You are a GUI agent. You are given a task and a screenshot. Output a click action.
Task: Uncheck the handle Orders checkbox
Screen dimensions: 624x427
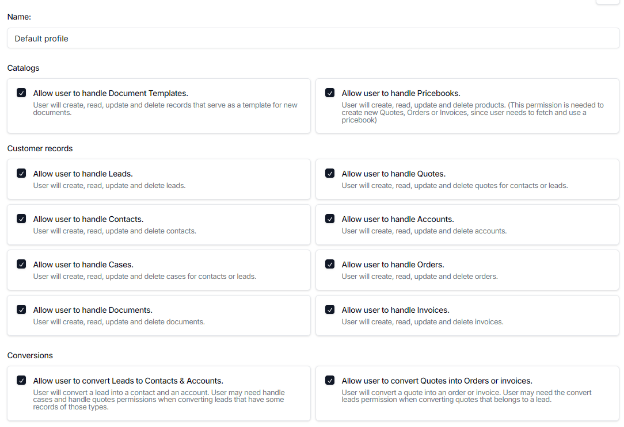click(x=330, y=265)
